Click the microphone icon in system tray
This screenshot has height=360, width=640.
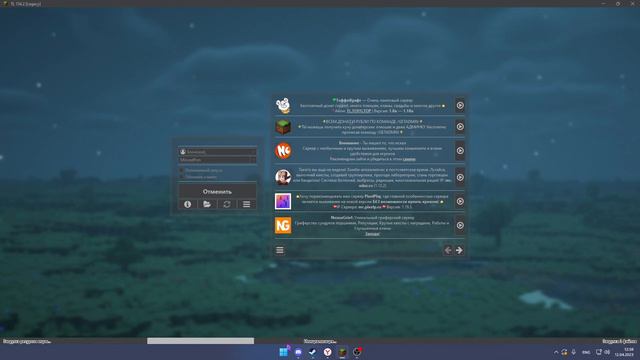coord(573,352)
